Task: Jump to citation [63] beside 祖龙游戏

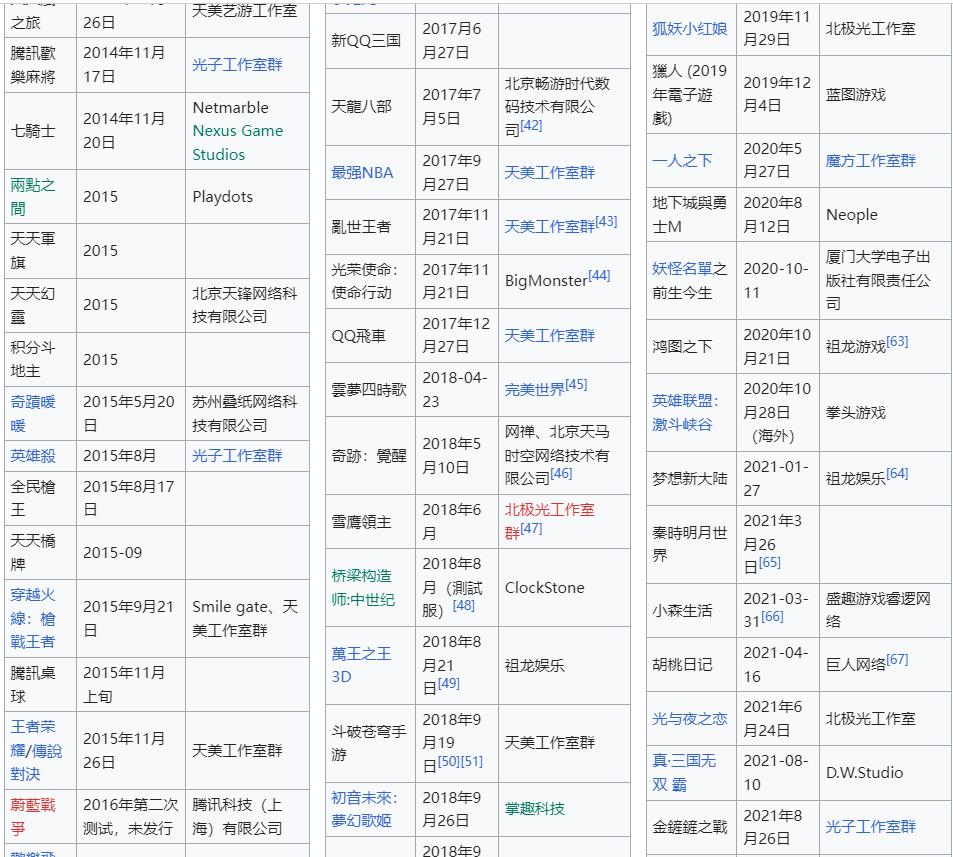Action: tap(897, 341)
